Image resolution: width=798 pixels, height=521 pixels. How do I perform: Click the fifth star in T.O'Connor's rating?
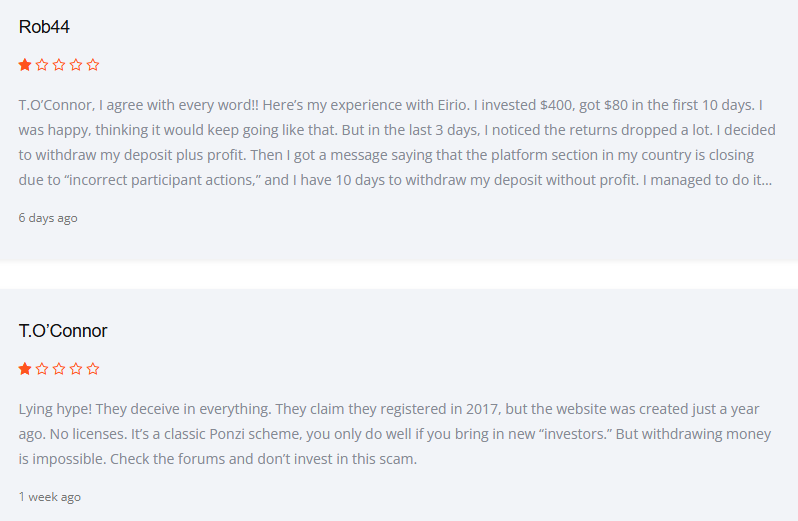click(93, 368)
